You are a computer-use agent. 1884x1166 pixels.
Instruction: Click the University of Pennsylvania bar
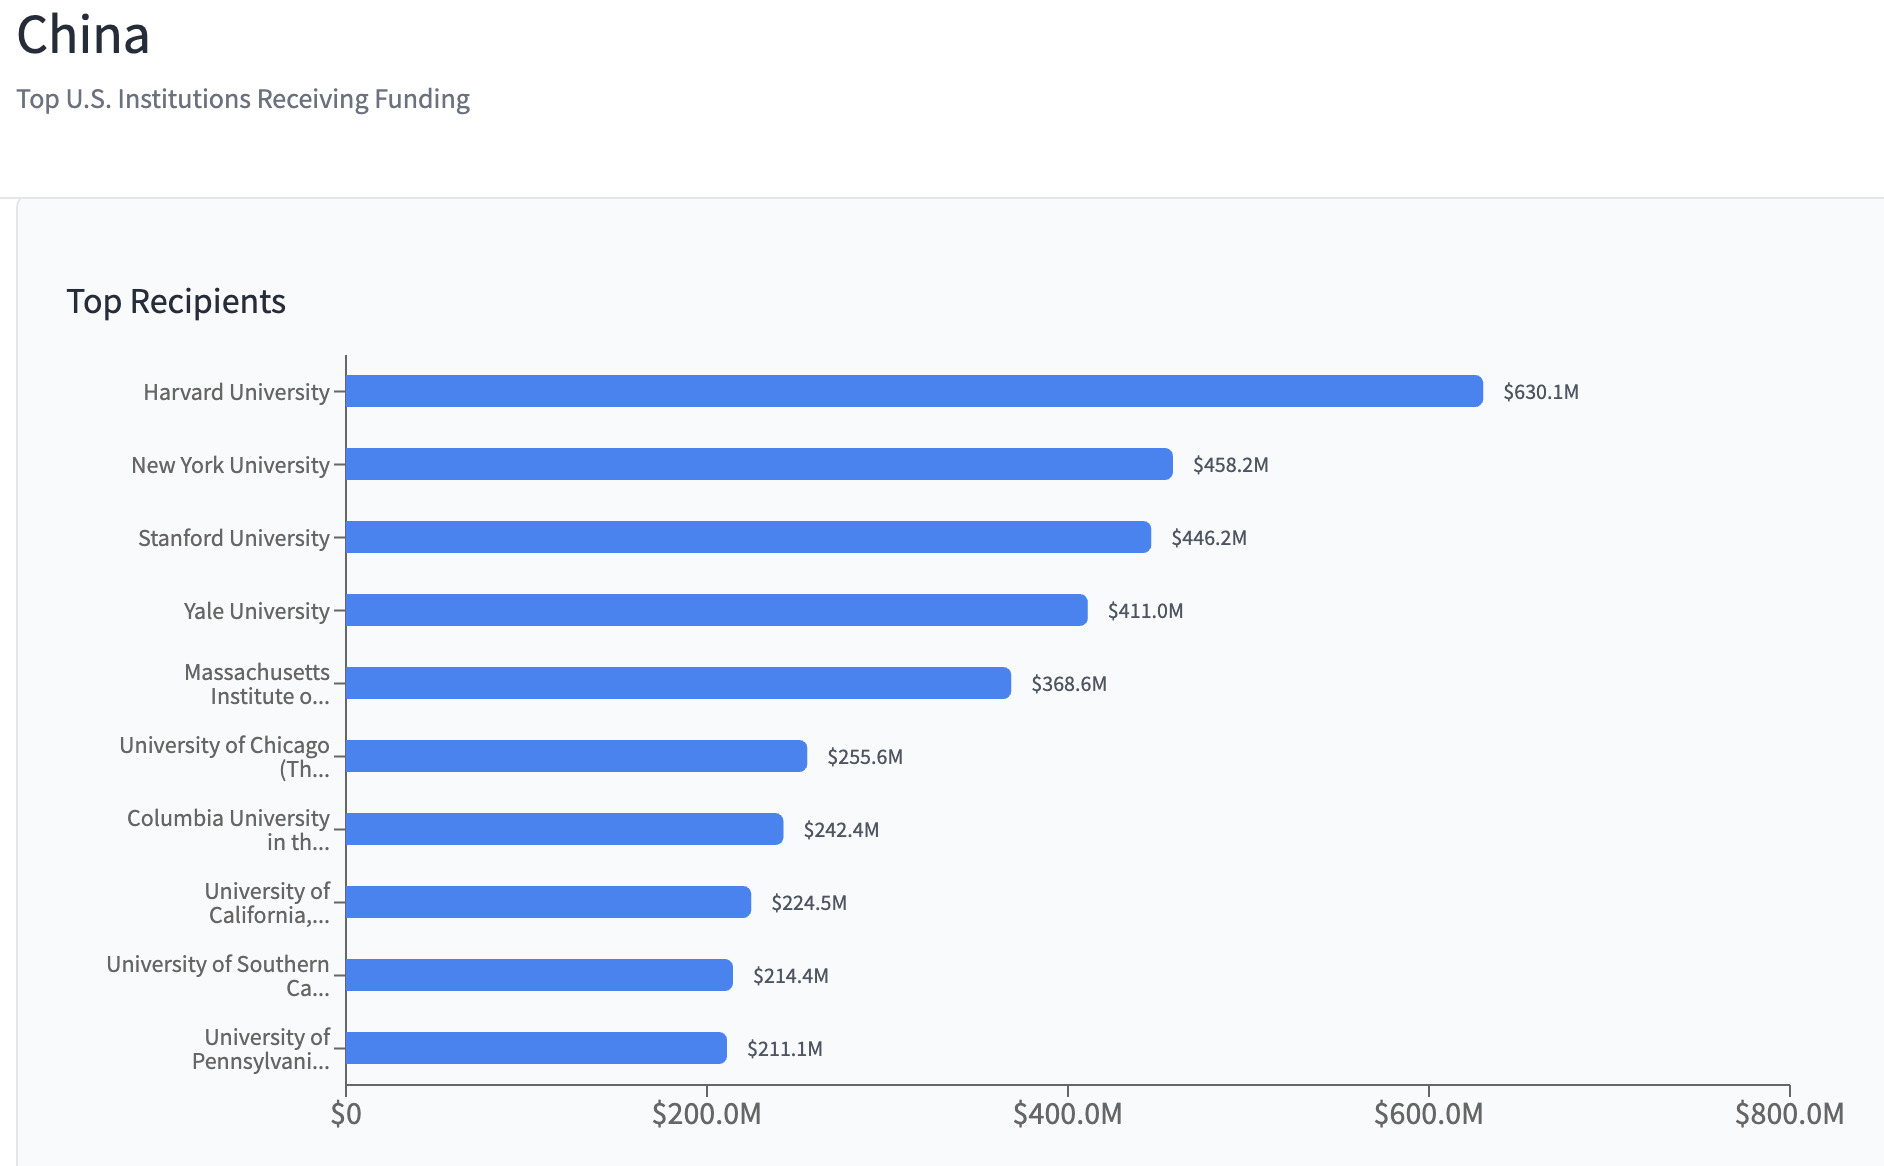point(536,1048)
